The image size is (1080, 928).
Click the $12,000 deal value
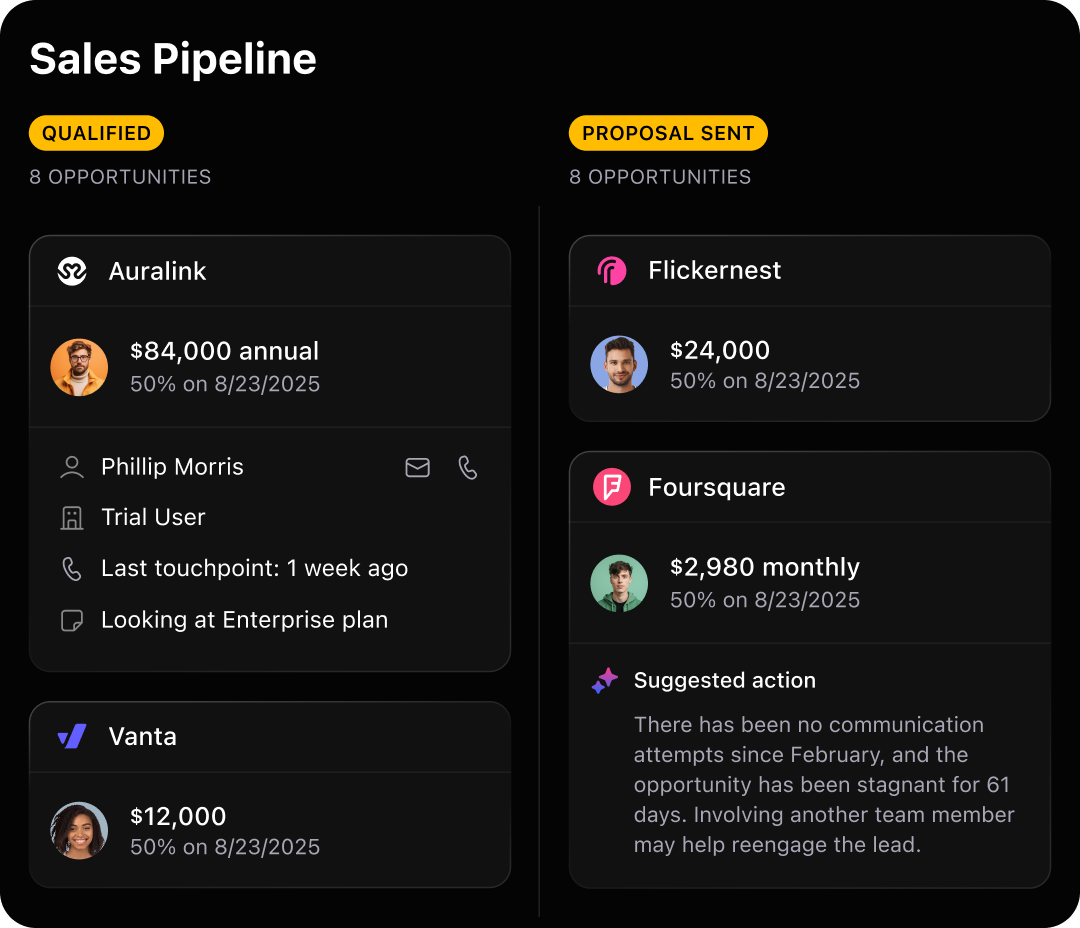(178, 816)
